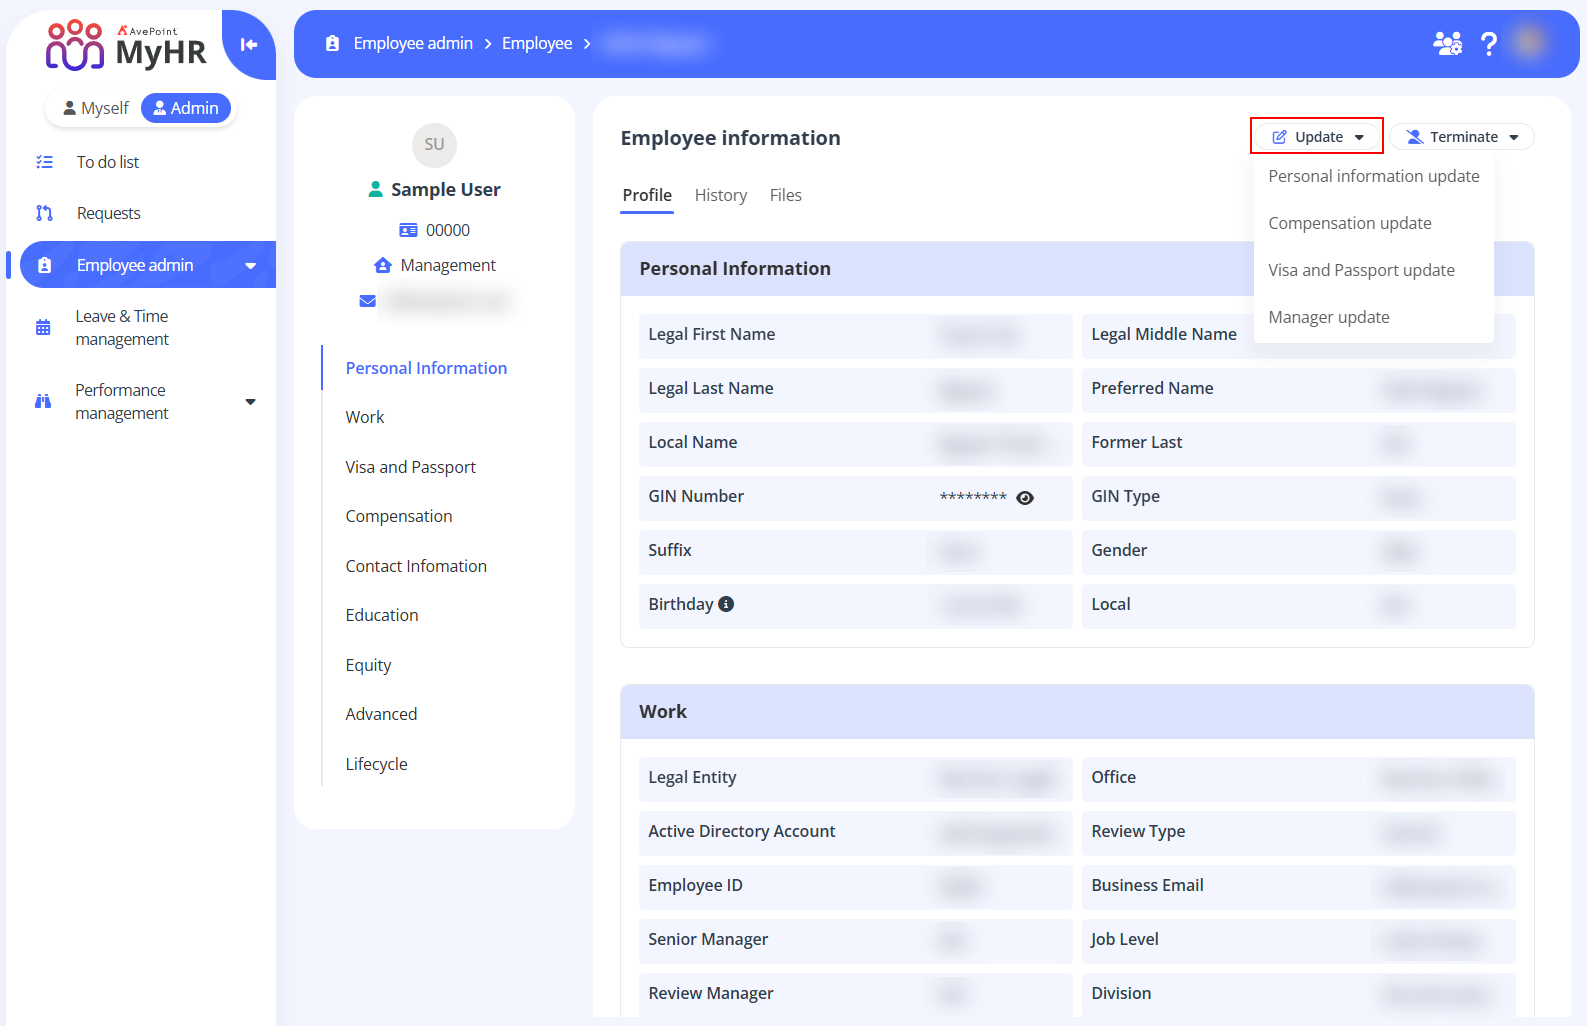Switch to the Admin view
Viewport: 1587px width, 1026px height.
[186, 108]
